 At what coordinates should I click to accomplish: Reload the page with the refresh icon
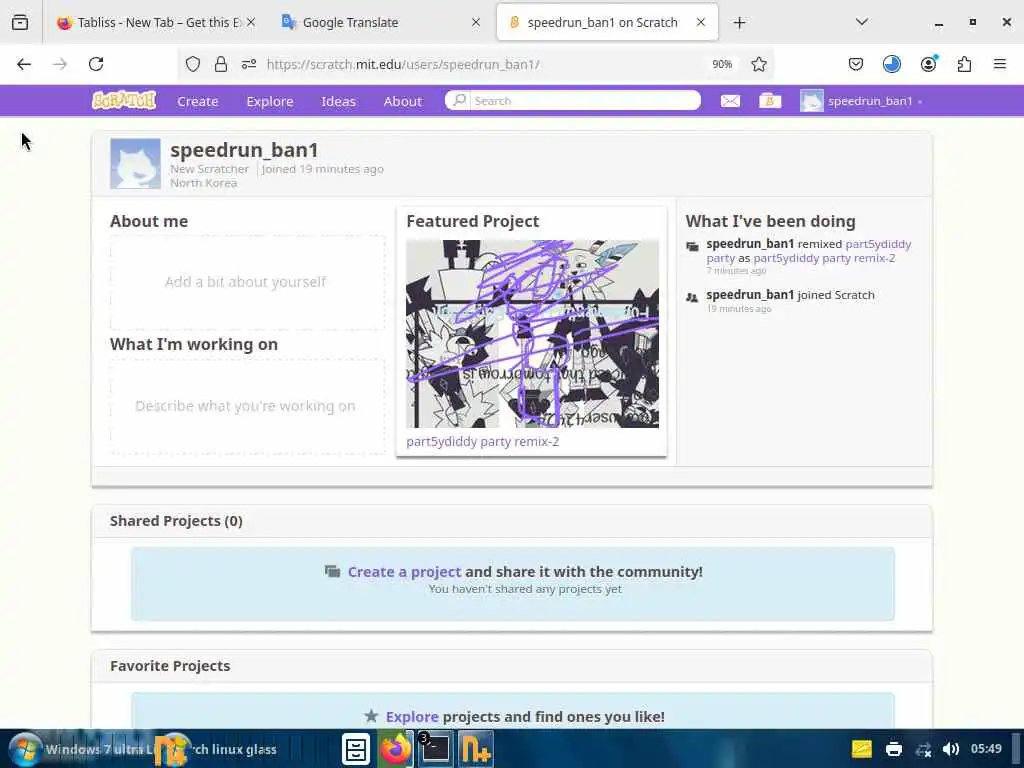click(96, 64)
